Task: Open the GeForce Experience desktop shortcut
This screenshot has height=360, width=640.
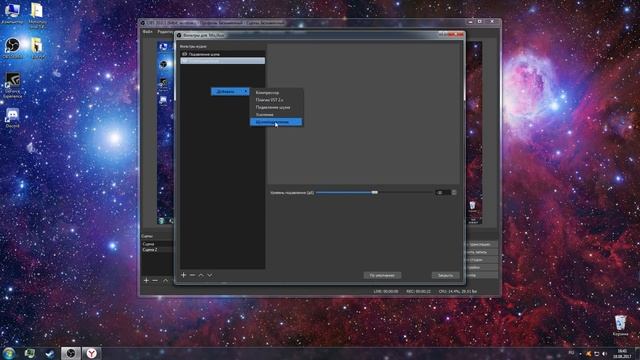Action: (x=12, y=85)
